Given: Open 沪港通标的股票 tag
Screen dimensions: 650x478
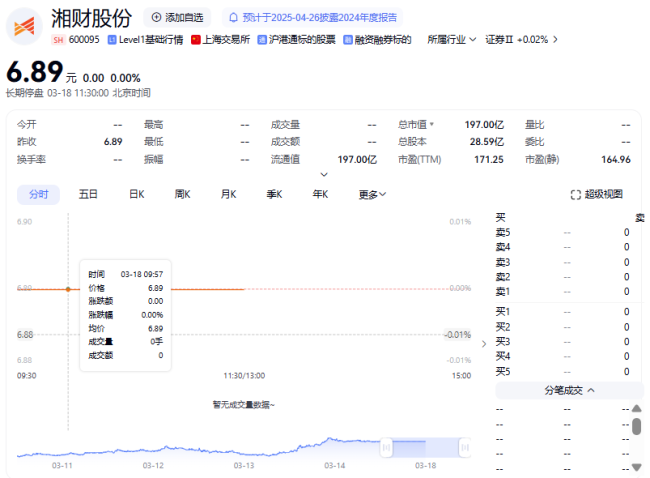Looking at the screenshot, I should coord(296,40).
